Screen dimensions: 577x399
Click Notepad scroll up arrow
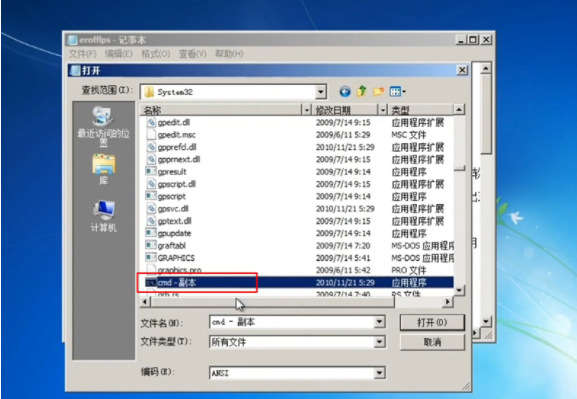(486, 68)
